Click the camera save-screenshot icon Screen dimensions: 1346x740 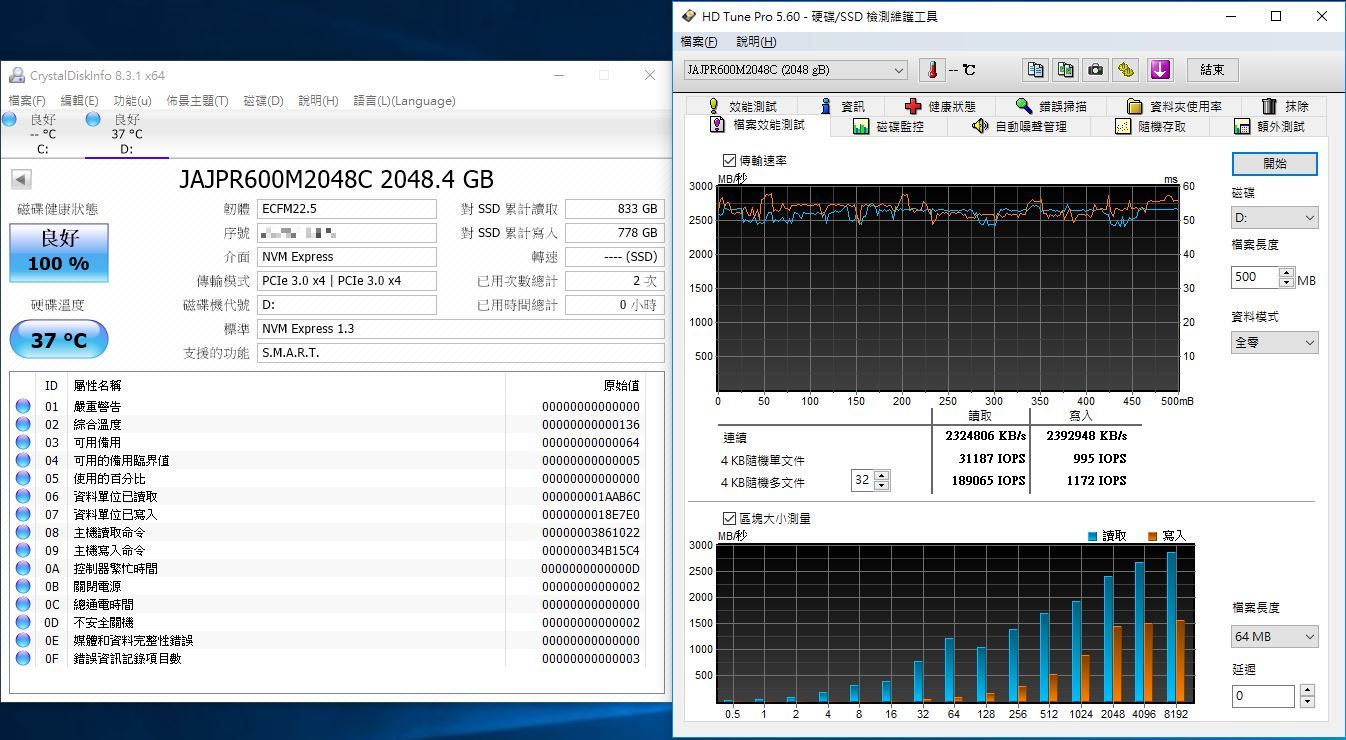1096,70
